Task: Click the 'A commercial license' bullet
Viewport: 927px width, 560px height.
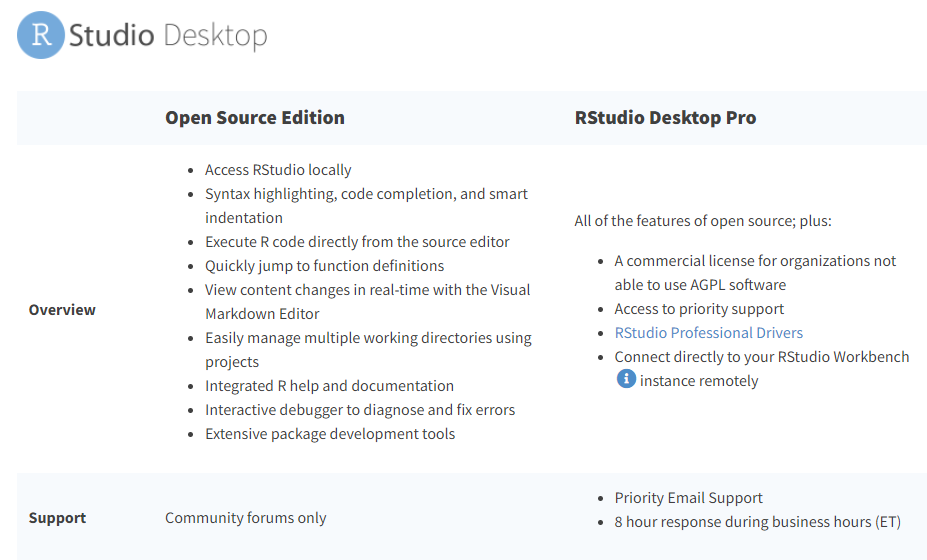Action: pyautogui.click(x=755, y=261)
